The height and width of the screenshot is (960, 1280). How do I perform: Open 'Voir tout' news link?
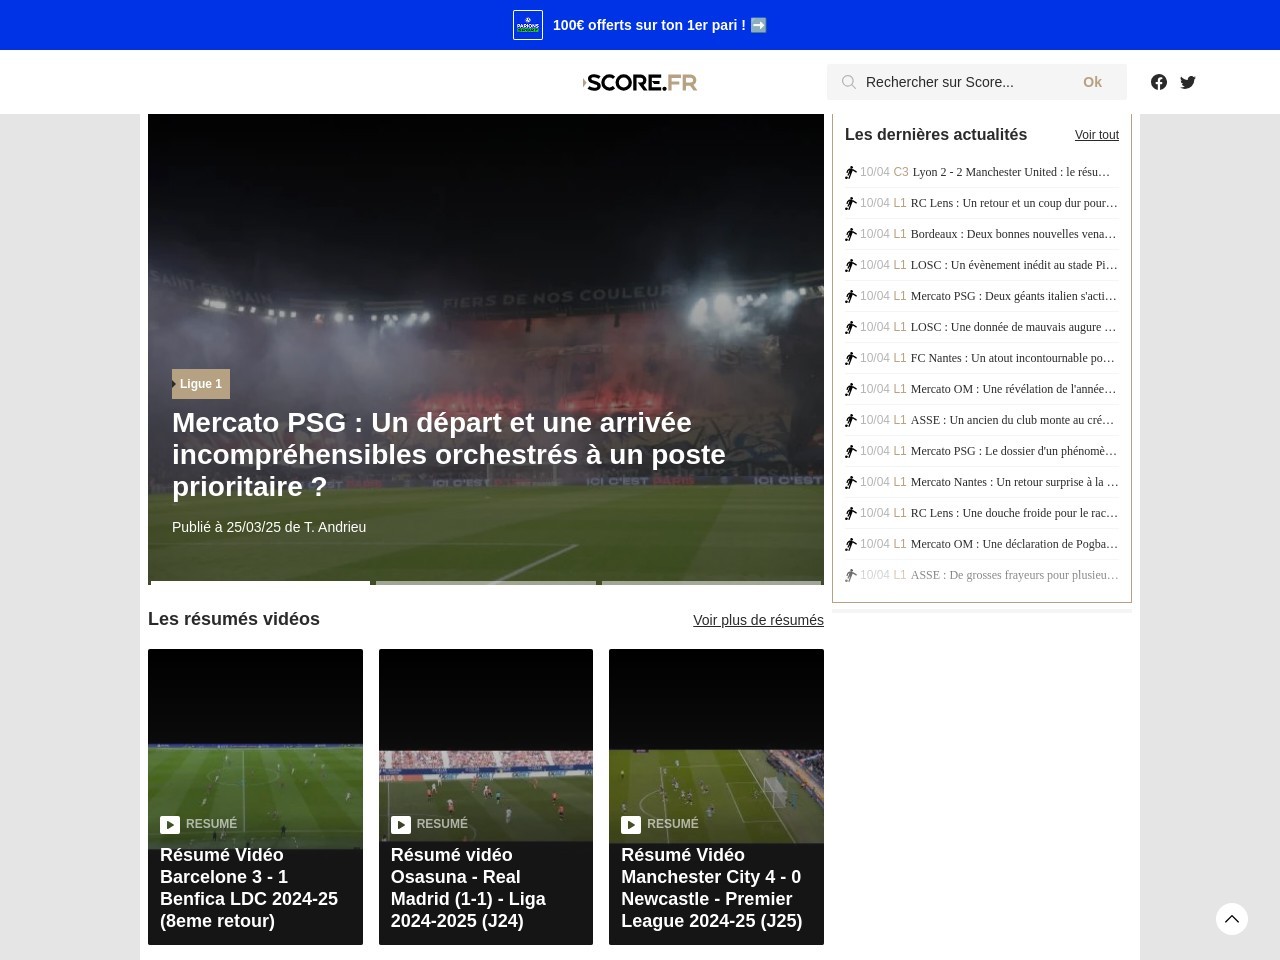pyautogui.click(x=1097, y=135)
